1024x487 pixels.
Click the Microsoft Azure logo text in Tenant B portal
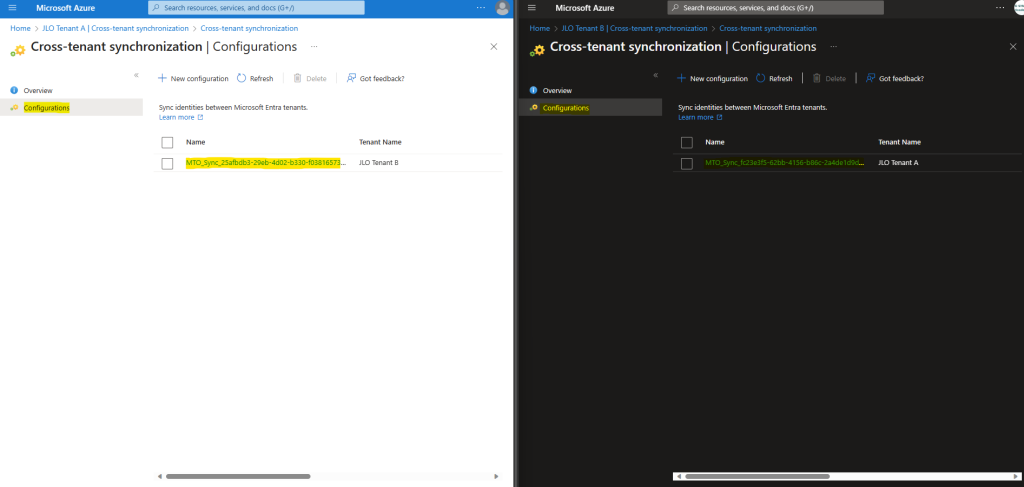tap(584, 8)
